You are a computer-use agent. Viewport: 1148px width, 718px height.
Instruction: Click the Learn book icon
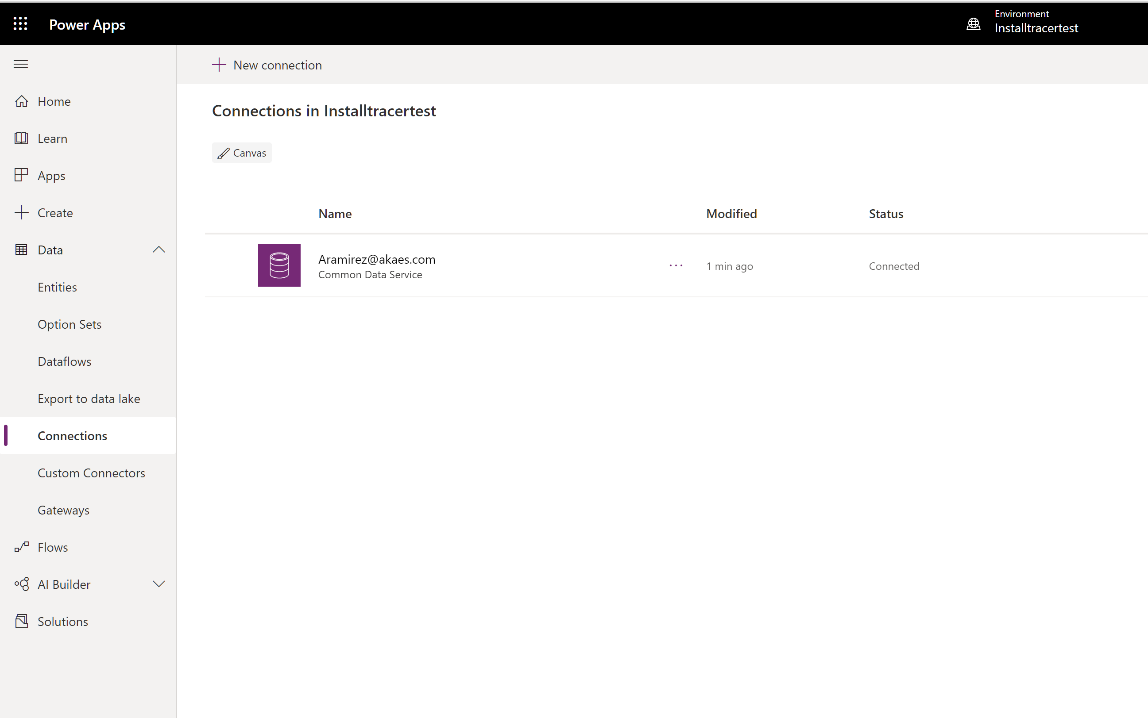pos(22,138)
